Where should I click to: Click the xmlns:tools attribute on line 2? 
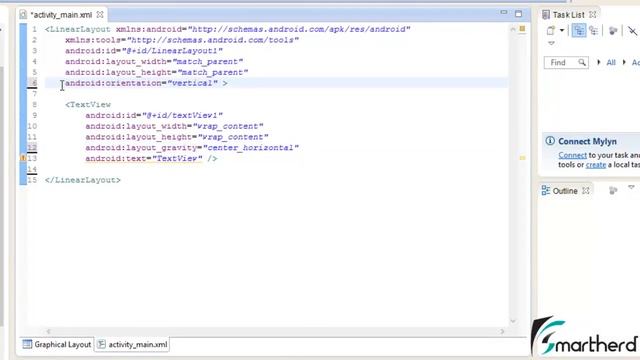tap(182, 40)
